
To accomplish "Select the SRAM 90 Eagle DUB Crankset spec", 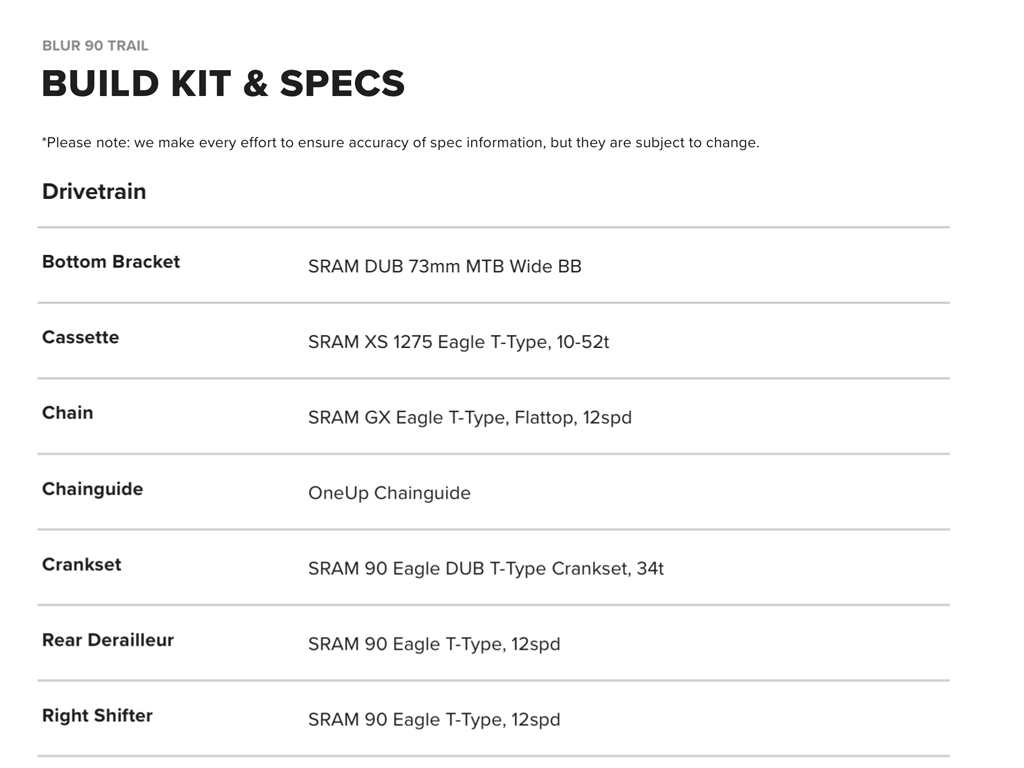I will pyautogui.click(x=485, y=569).
